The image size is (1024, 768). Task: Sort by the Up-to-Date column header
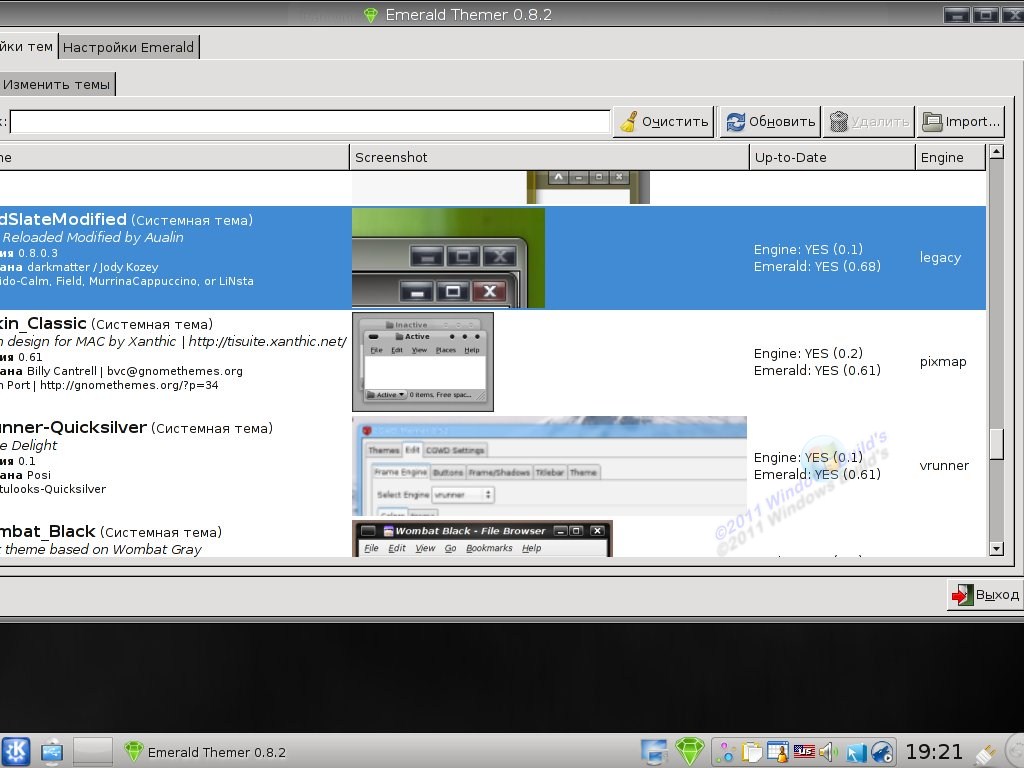click(x=832, y=157)
